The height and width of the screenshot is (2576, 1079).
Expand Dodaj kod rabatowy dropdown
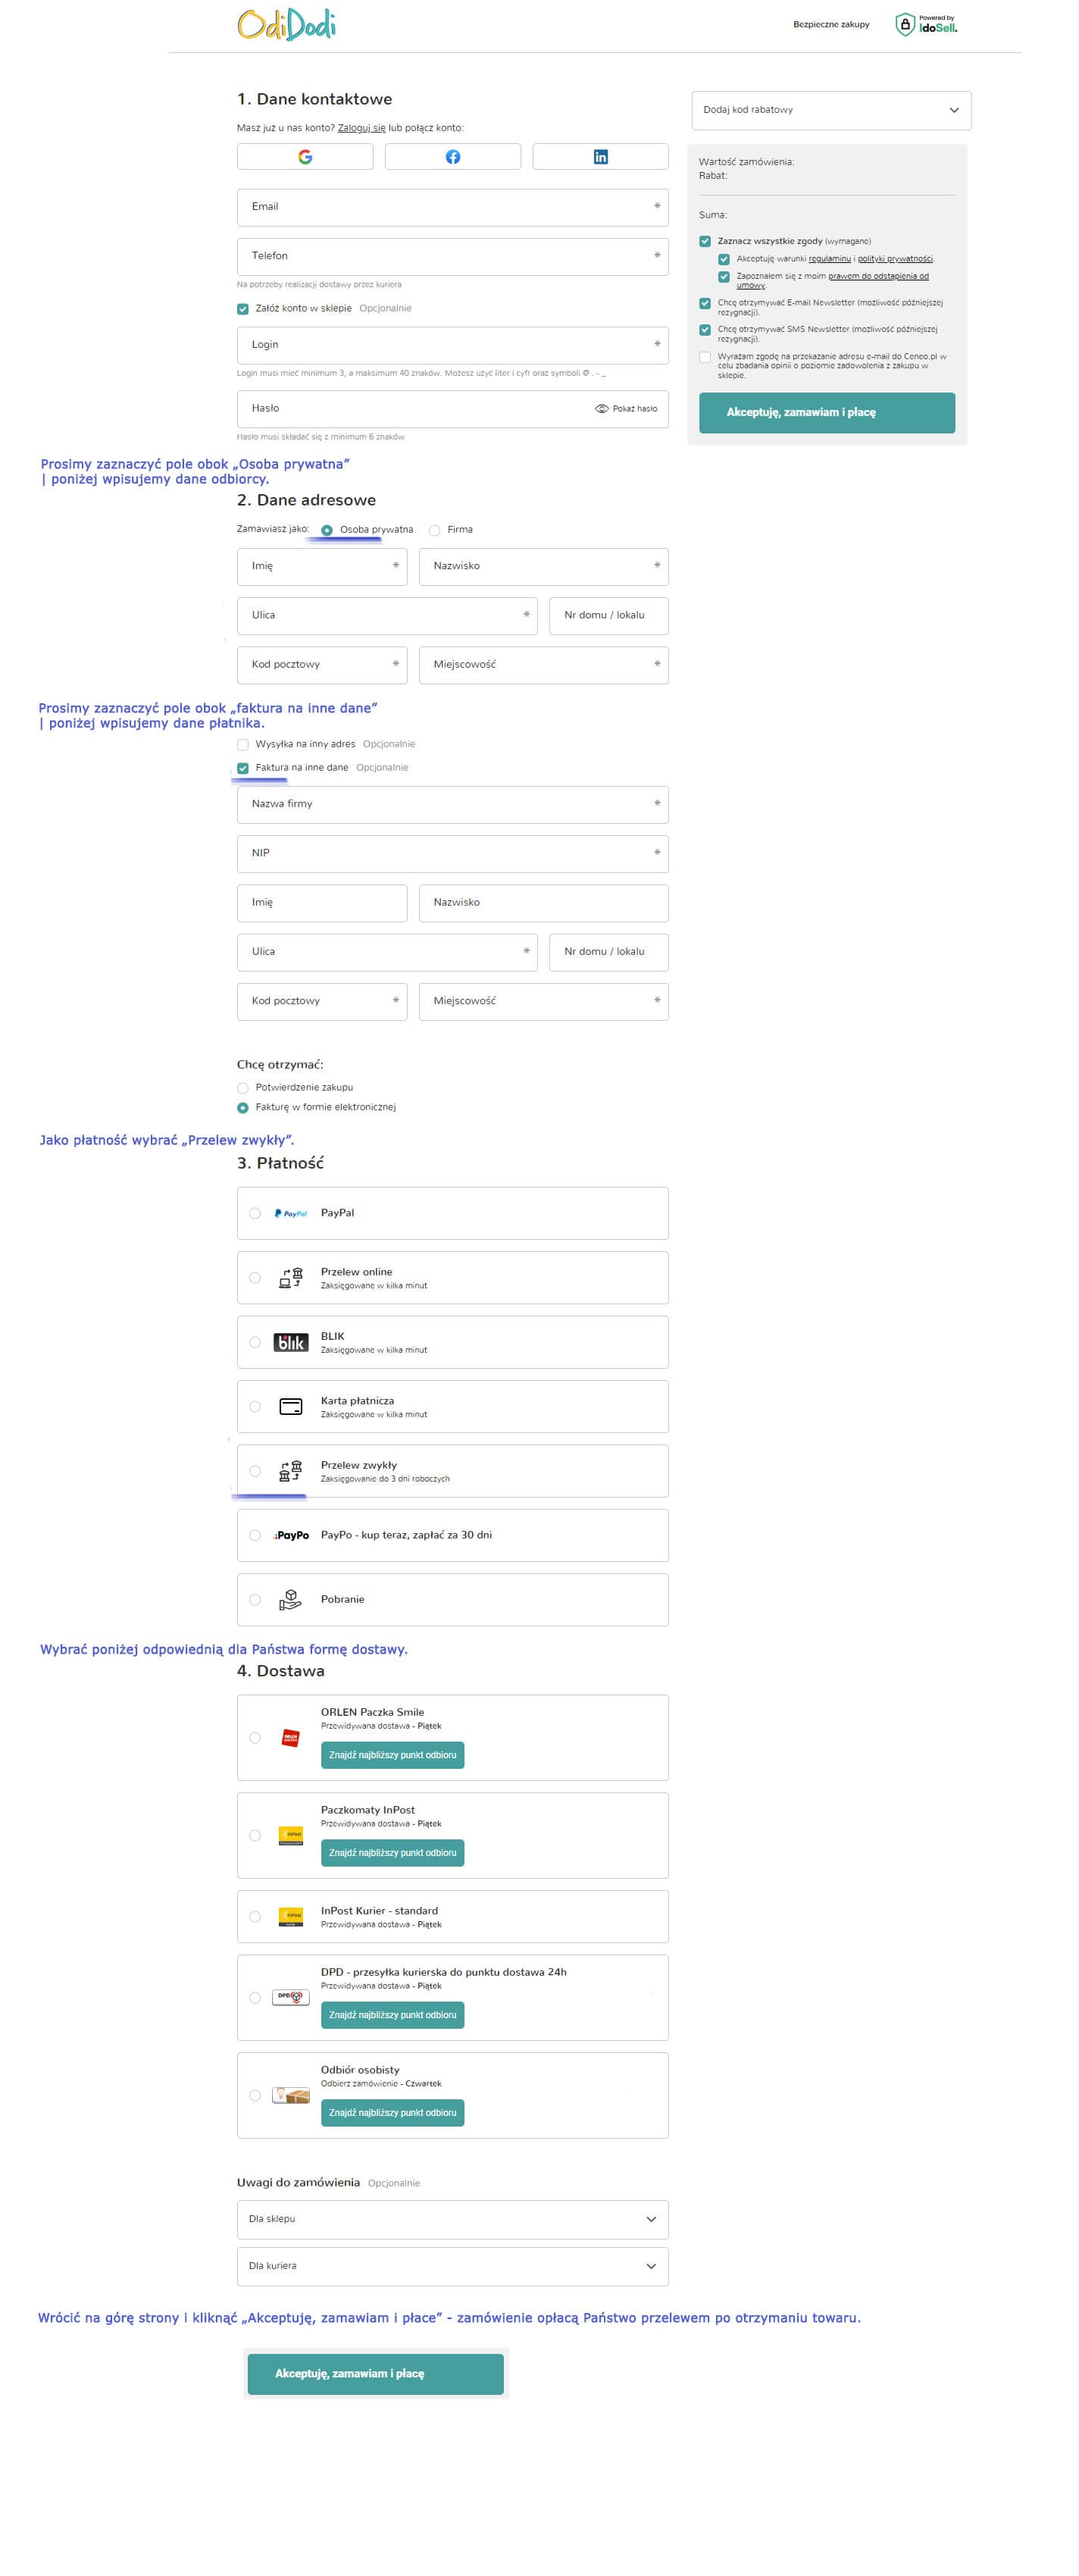pyautogui.click(x=831, y=110)
